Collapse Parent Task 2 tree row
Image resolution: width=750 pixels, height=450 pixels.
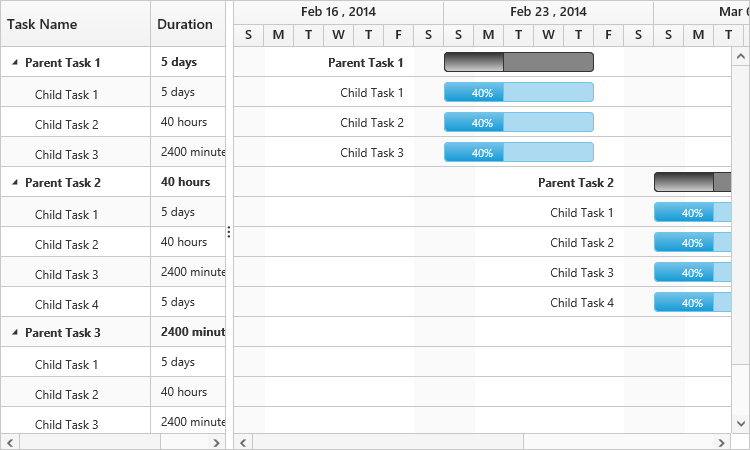click(x=14, y=182)
